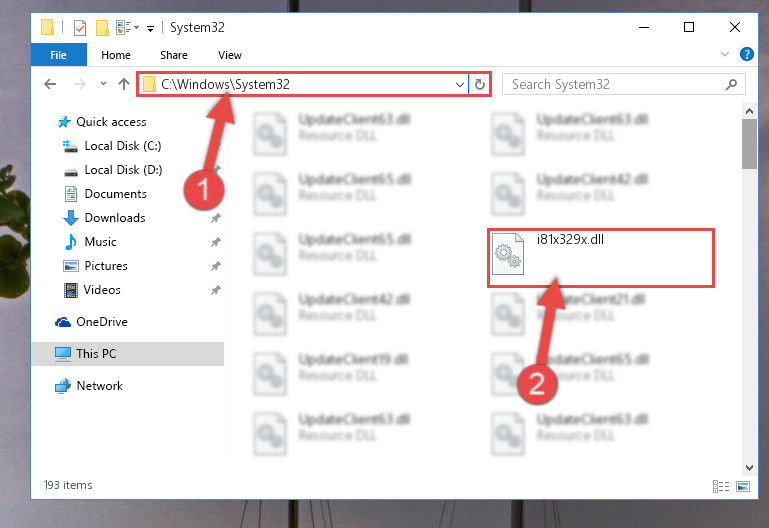
Task: Go up one folder level
Action: click(124, 84)
